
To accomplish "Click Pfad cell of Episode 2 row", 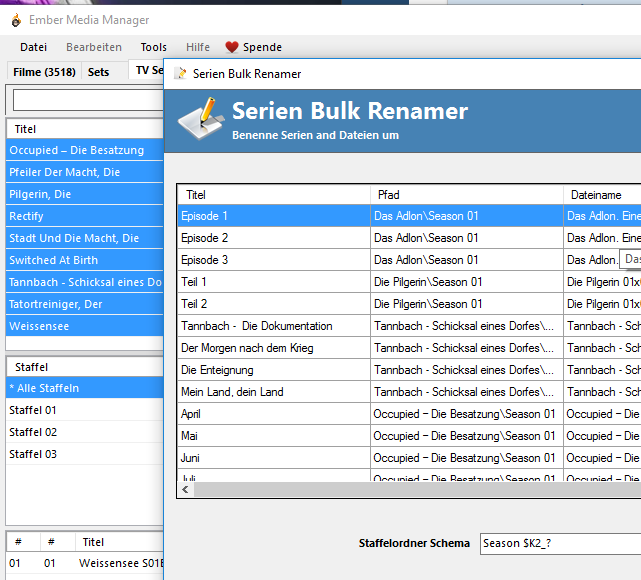I will [467, 238].
